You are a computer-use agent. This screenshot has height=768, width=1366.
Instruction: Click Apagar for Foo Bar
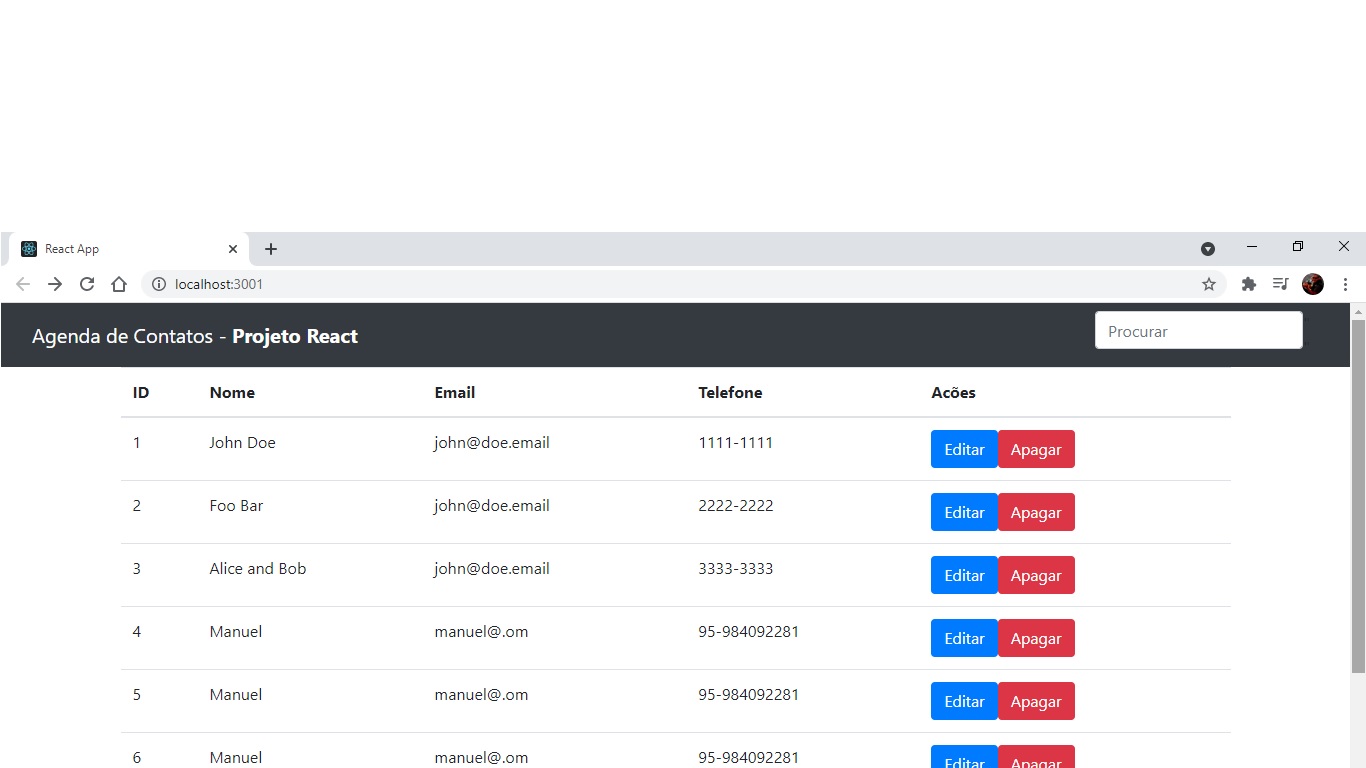pos(1036,512)
